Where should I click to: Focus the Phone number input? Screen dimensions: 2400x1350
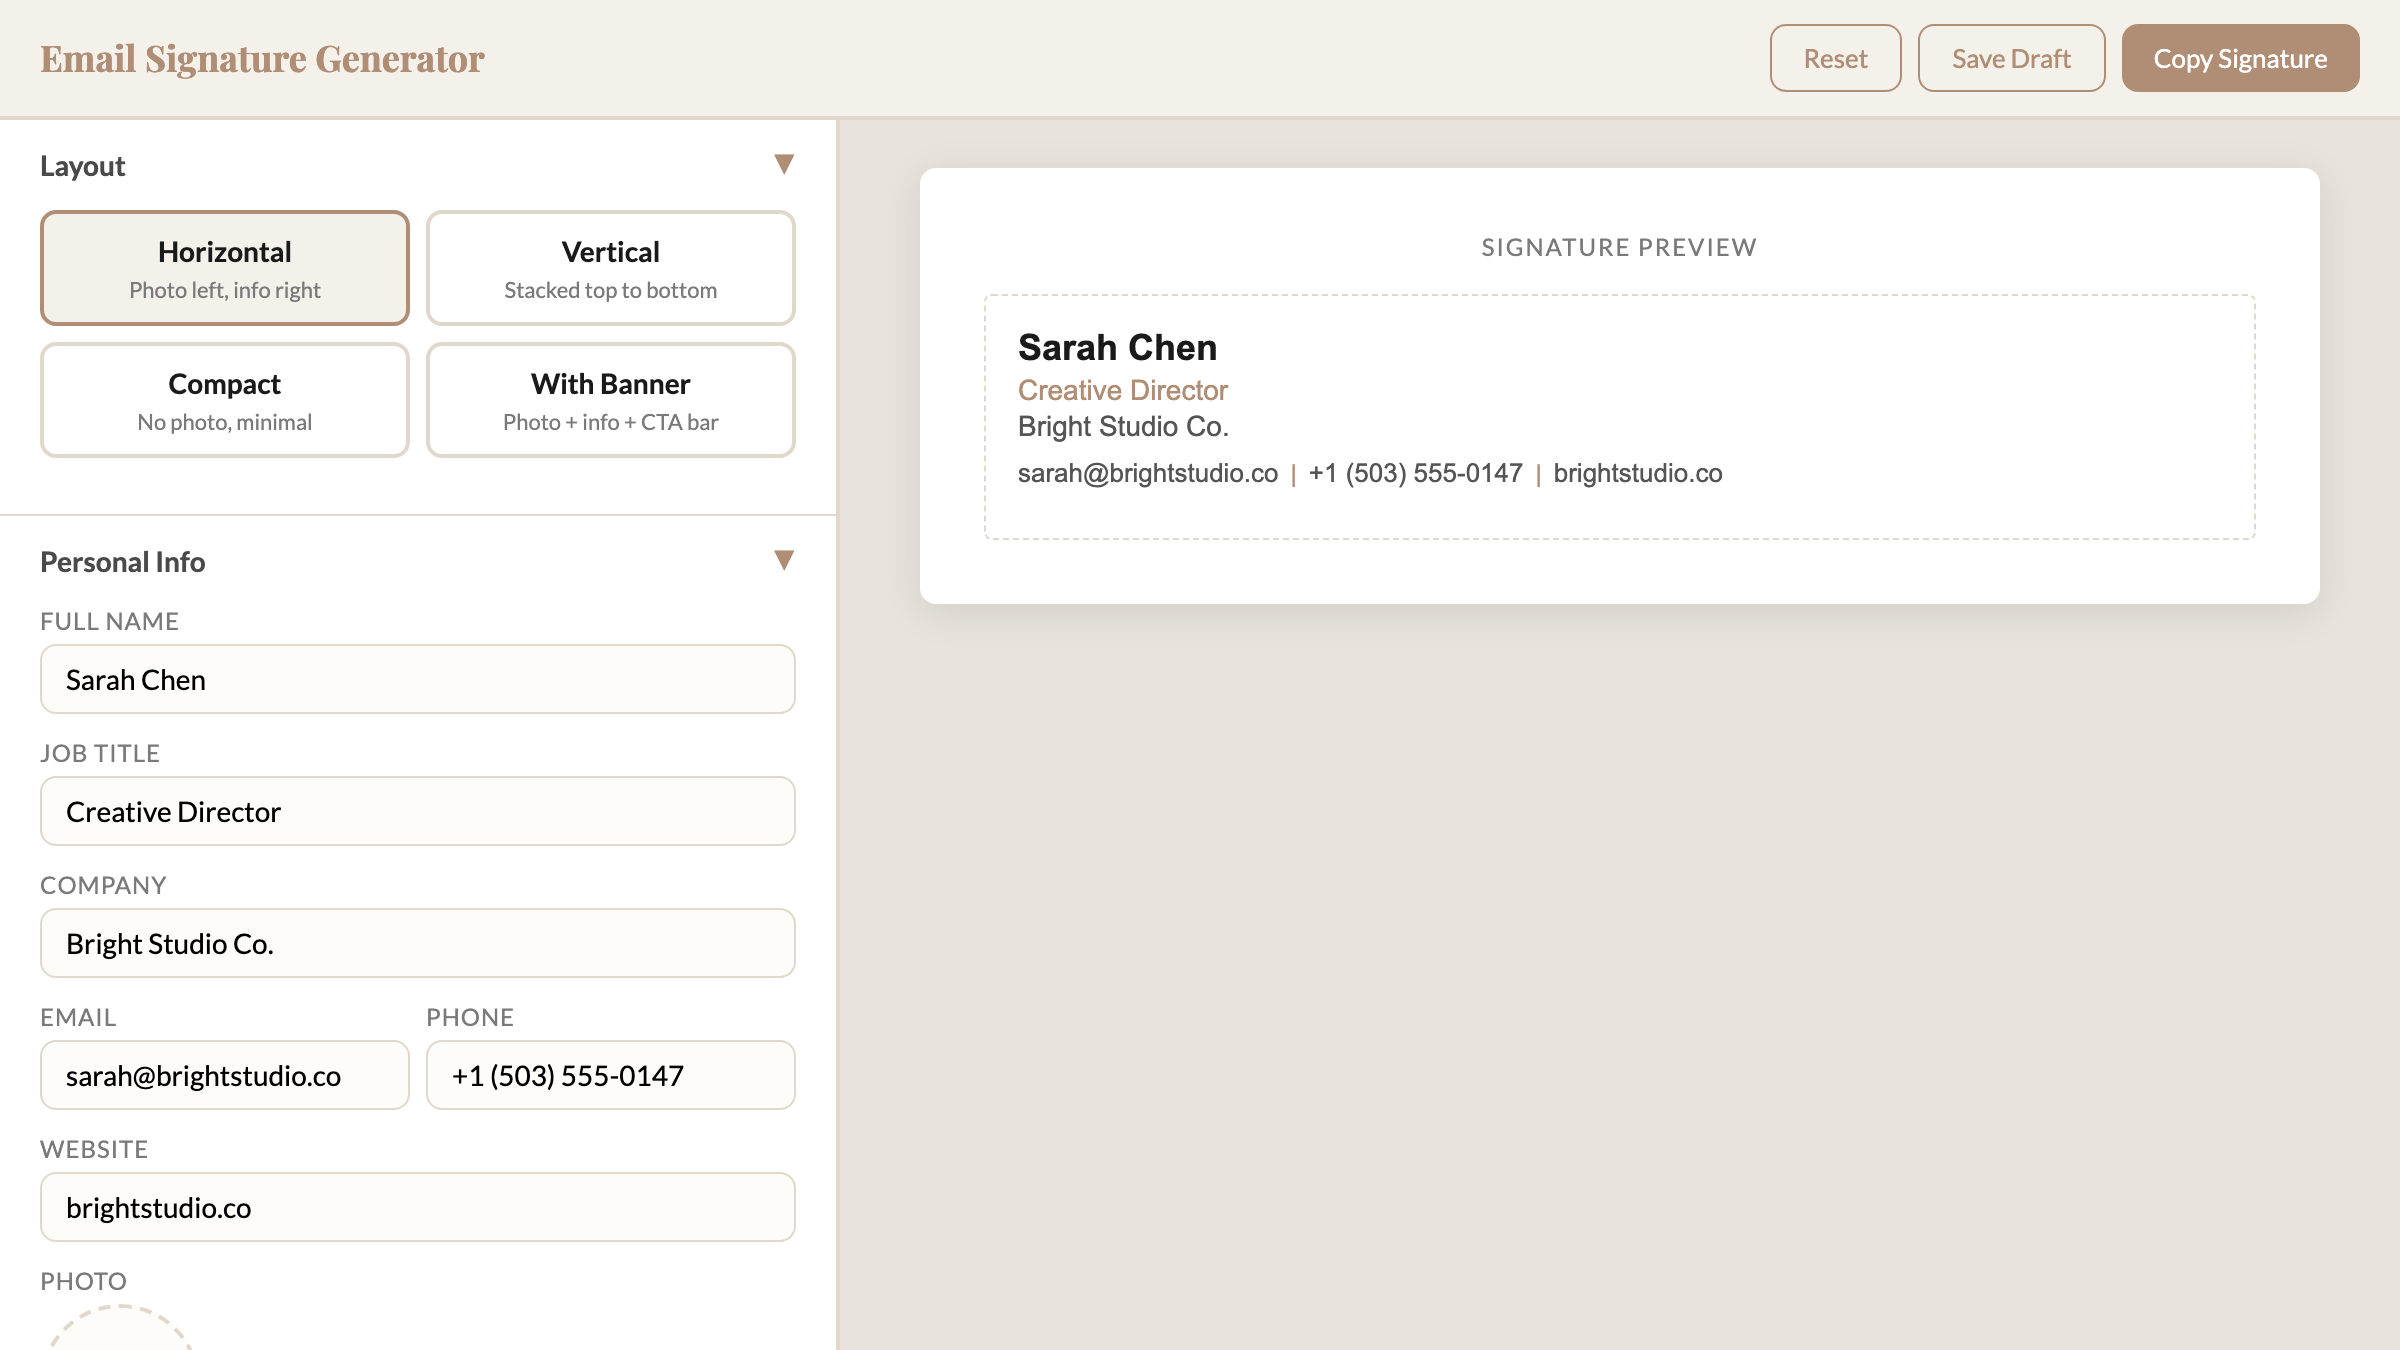coord(611,1075)
